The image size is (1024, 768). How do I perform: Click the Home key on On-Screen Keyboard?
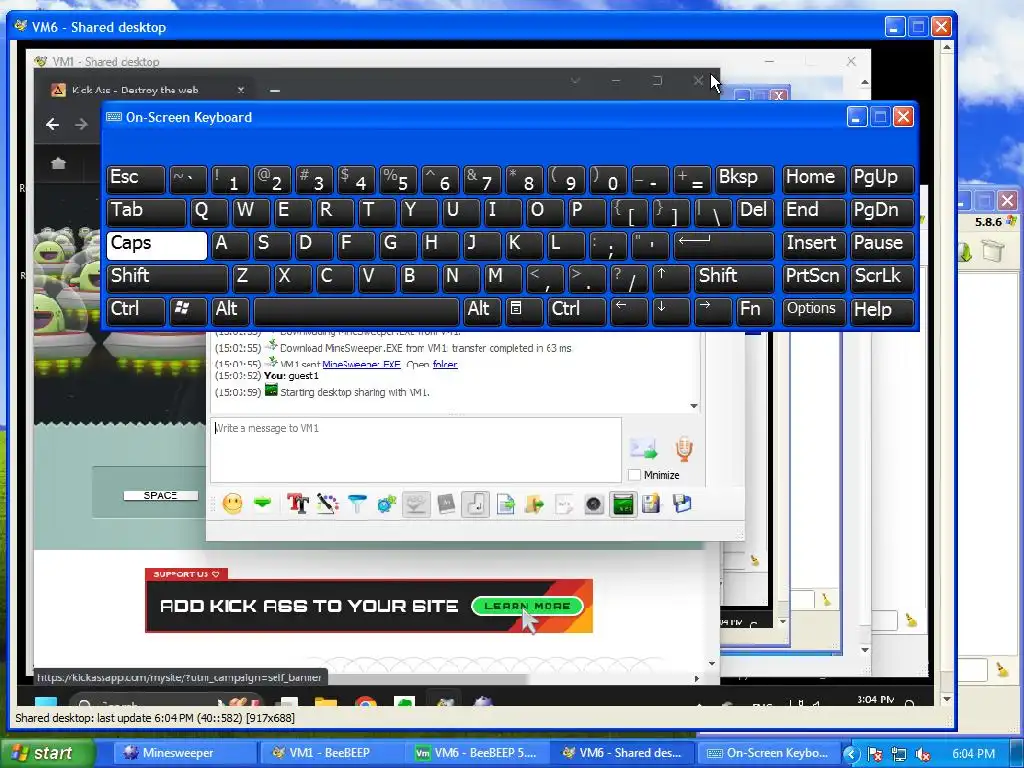(814, 179)
